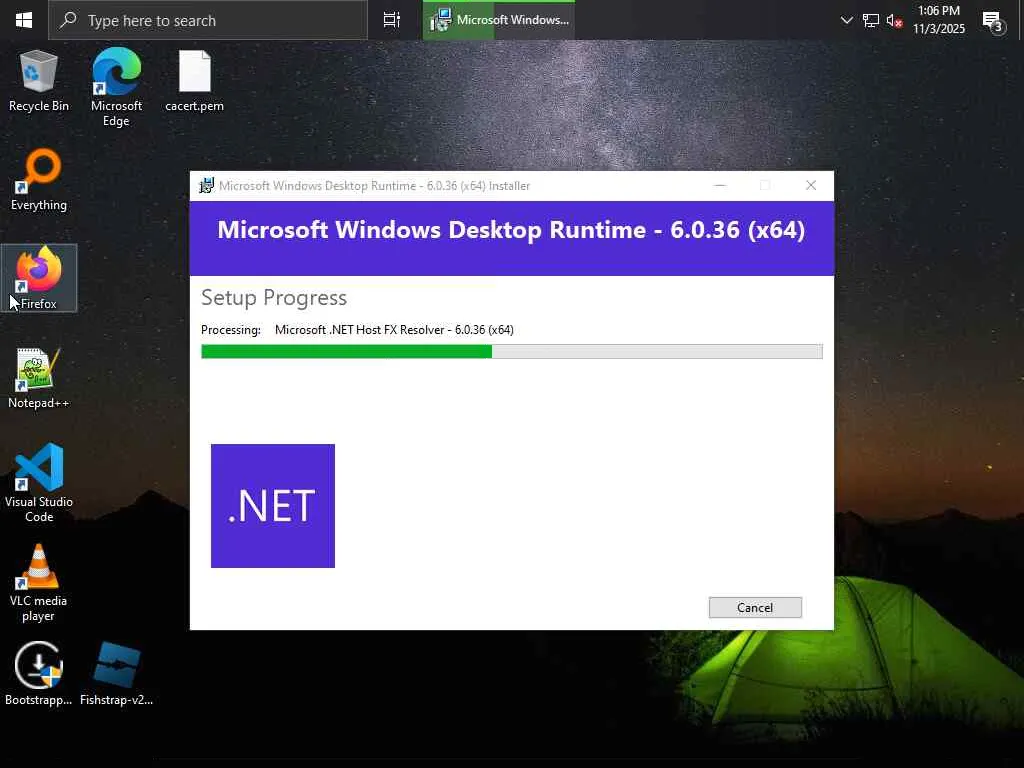1024x768 pixels.
Task: Cancel the runtime installation
Action: [x=755, y=607]
